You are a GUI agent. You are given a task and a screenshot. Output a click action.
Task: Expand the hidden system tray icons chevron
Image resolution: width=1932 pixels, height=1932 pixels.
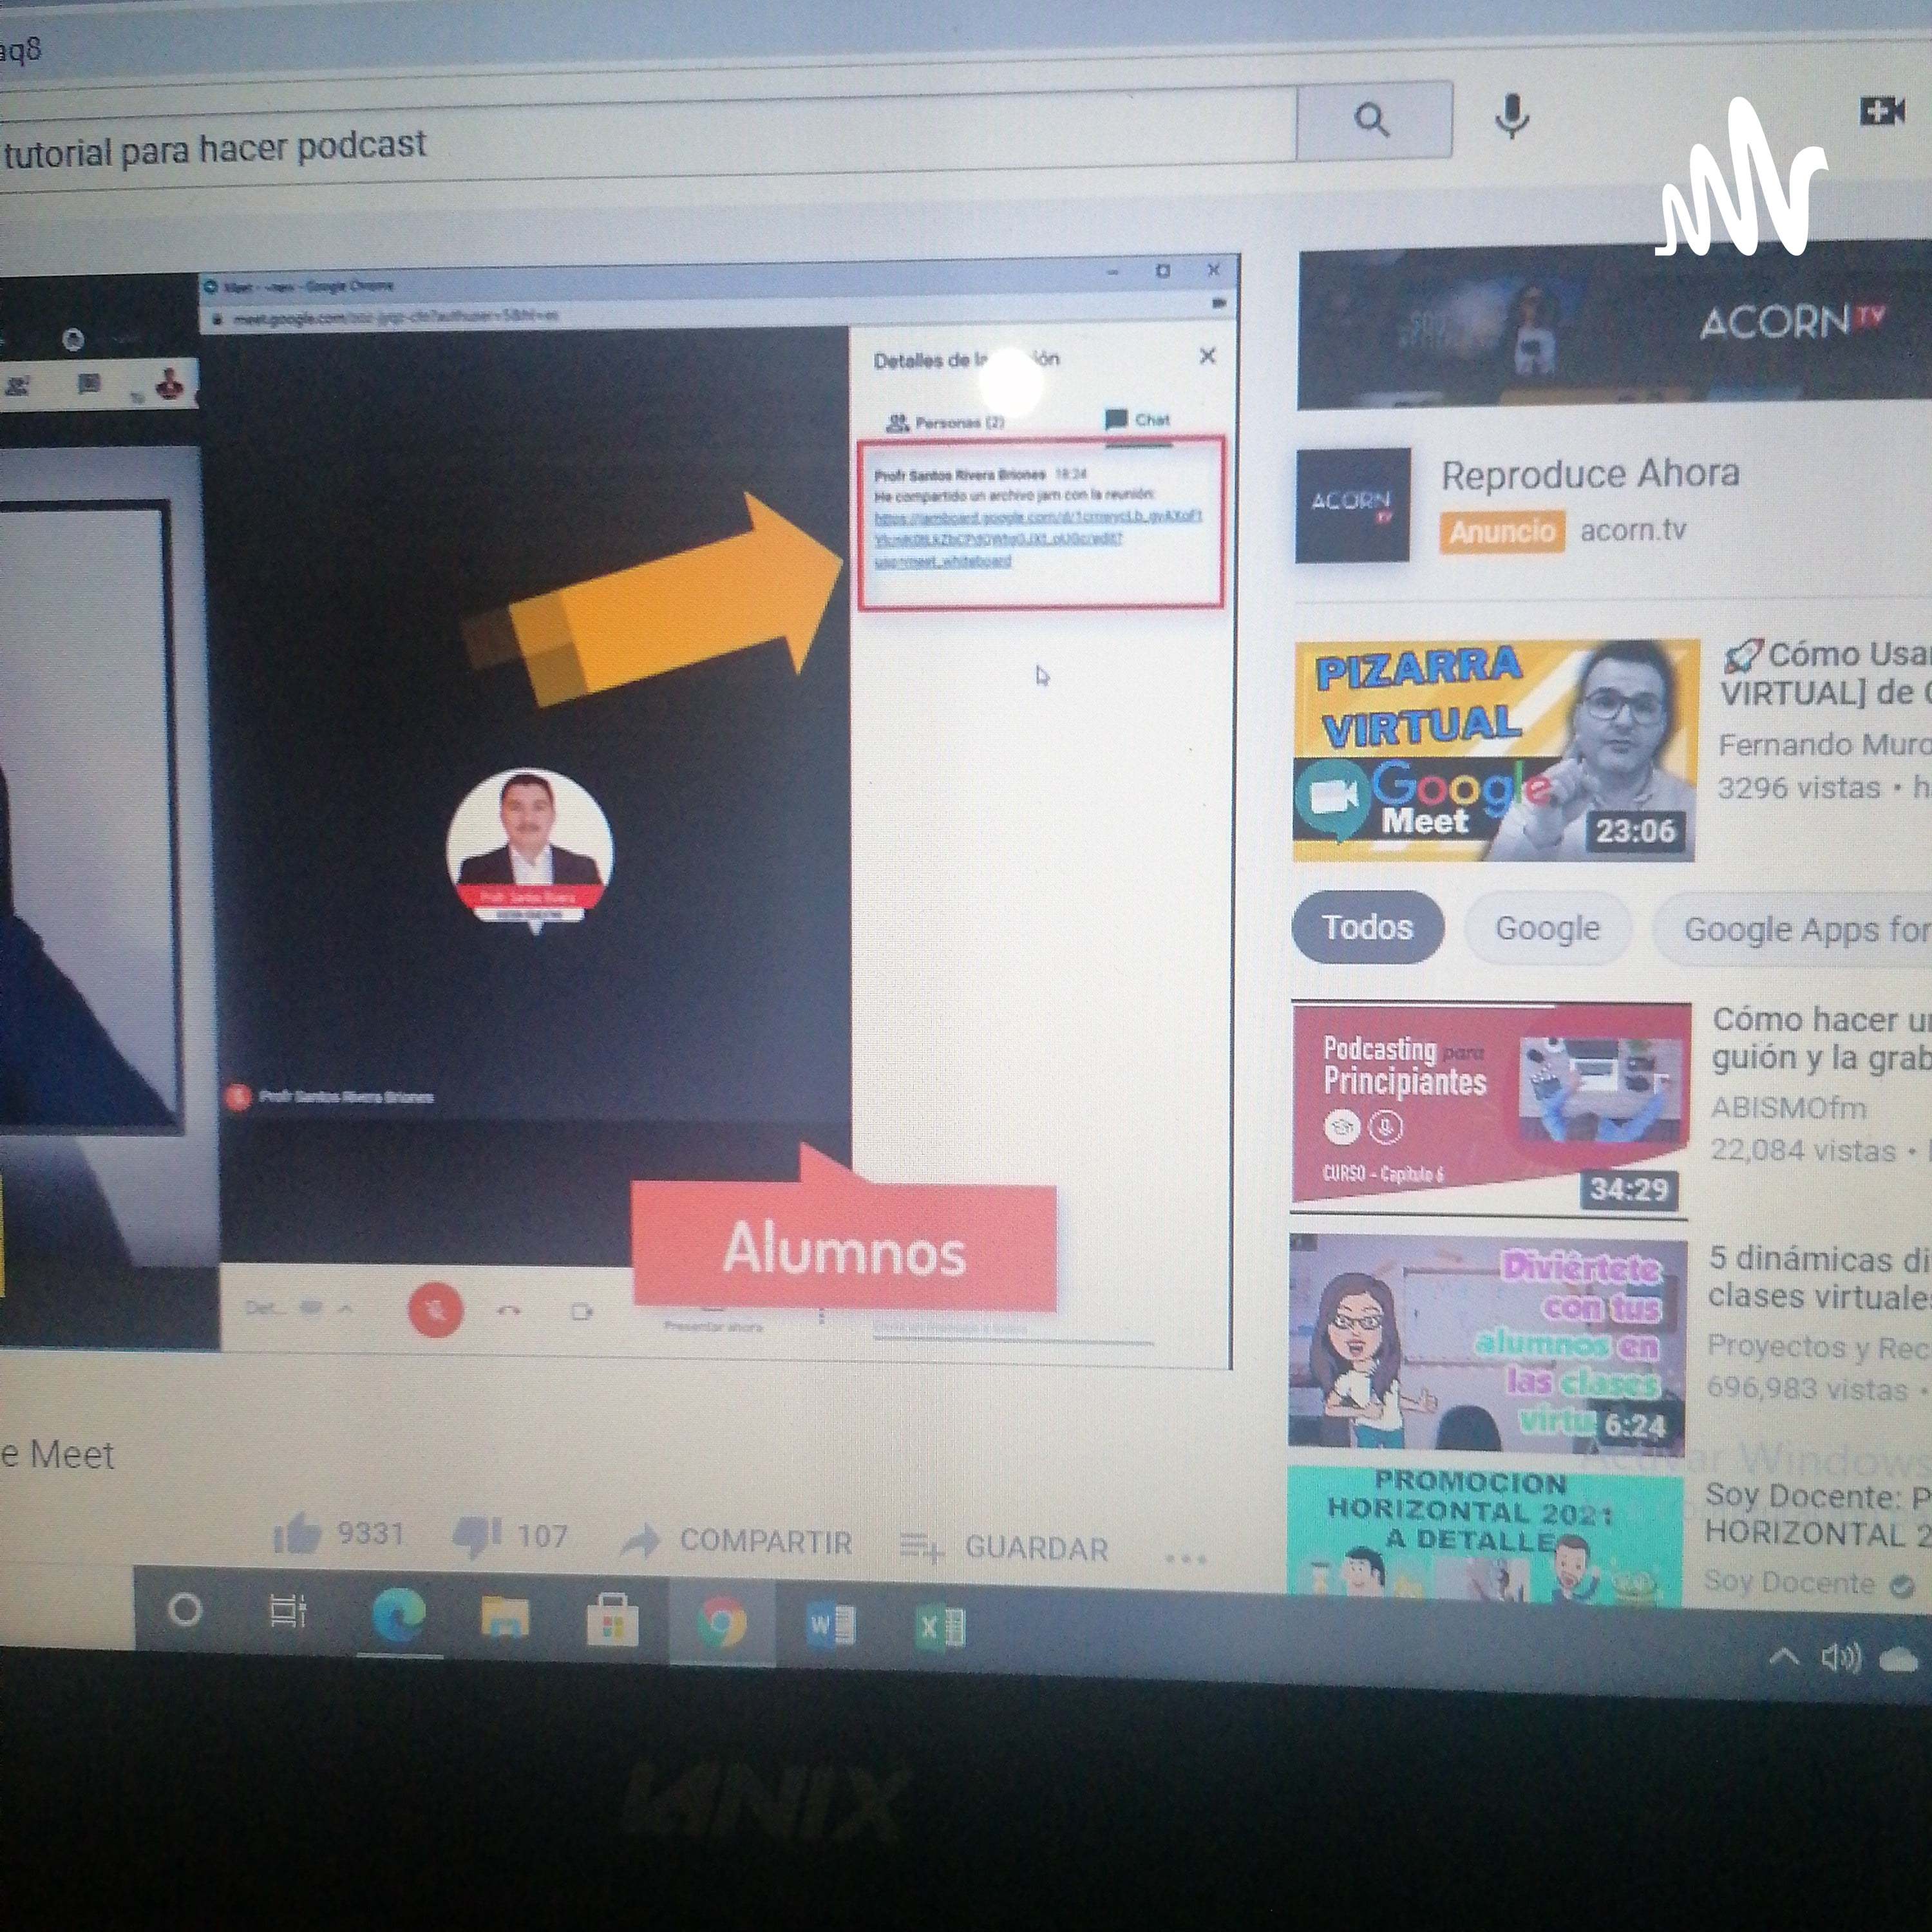click(1784, 1658)
